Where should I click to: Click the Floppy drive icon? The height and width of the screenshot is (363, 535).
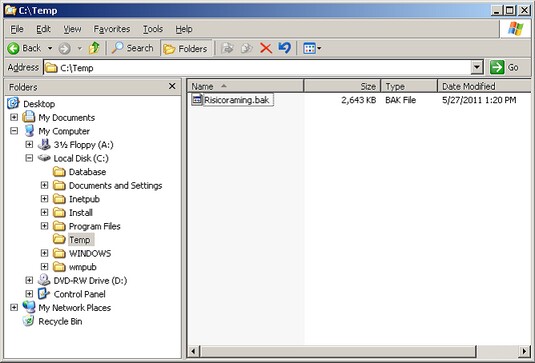[44, 144]
